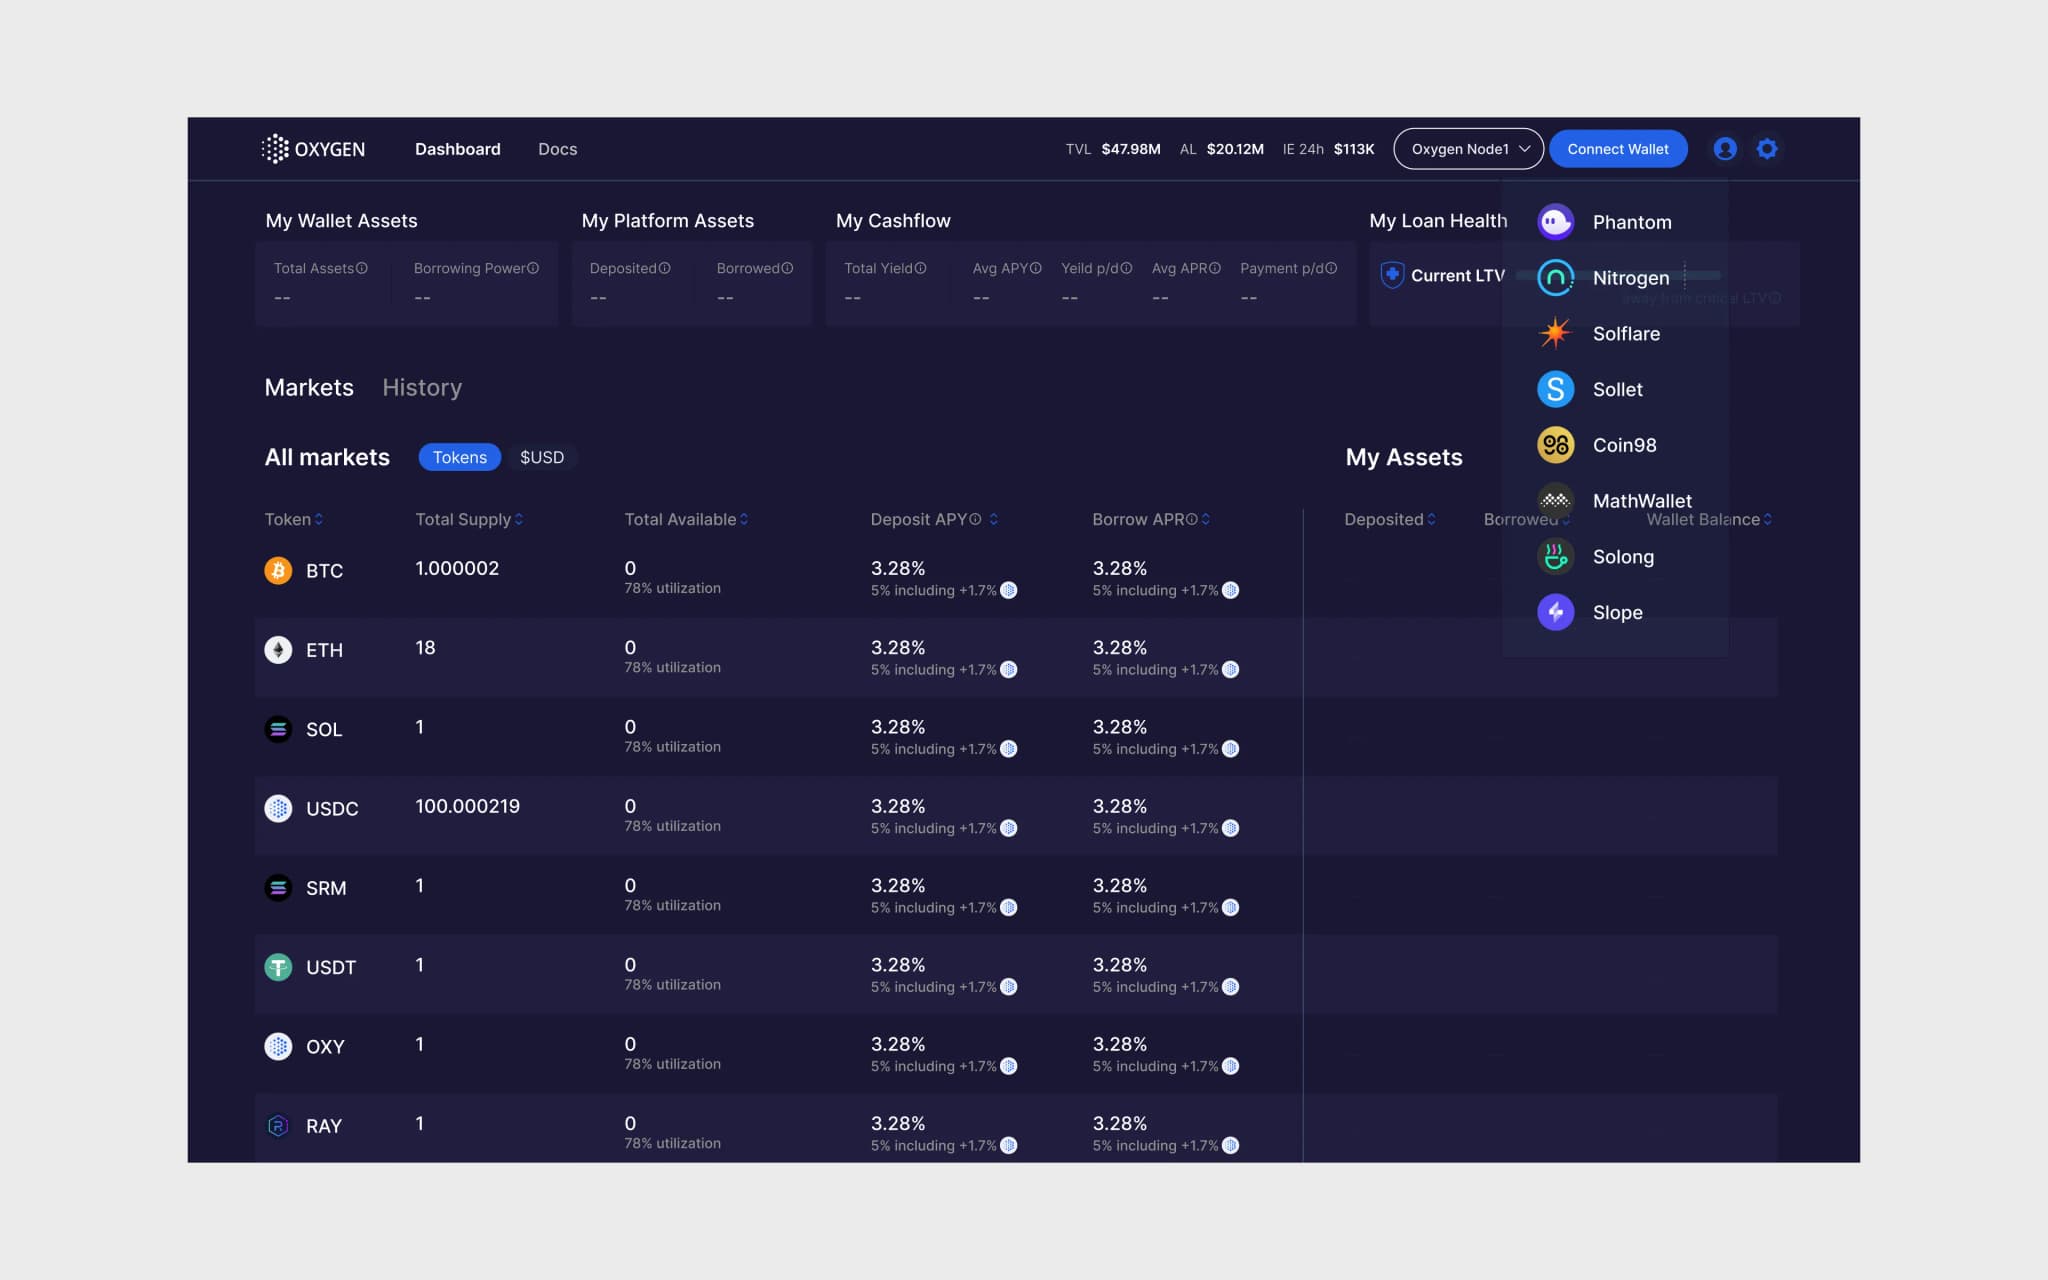
Task: Open settings via the gear icon
Action: point(1767,149)
